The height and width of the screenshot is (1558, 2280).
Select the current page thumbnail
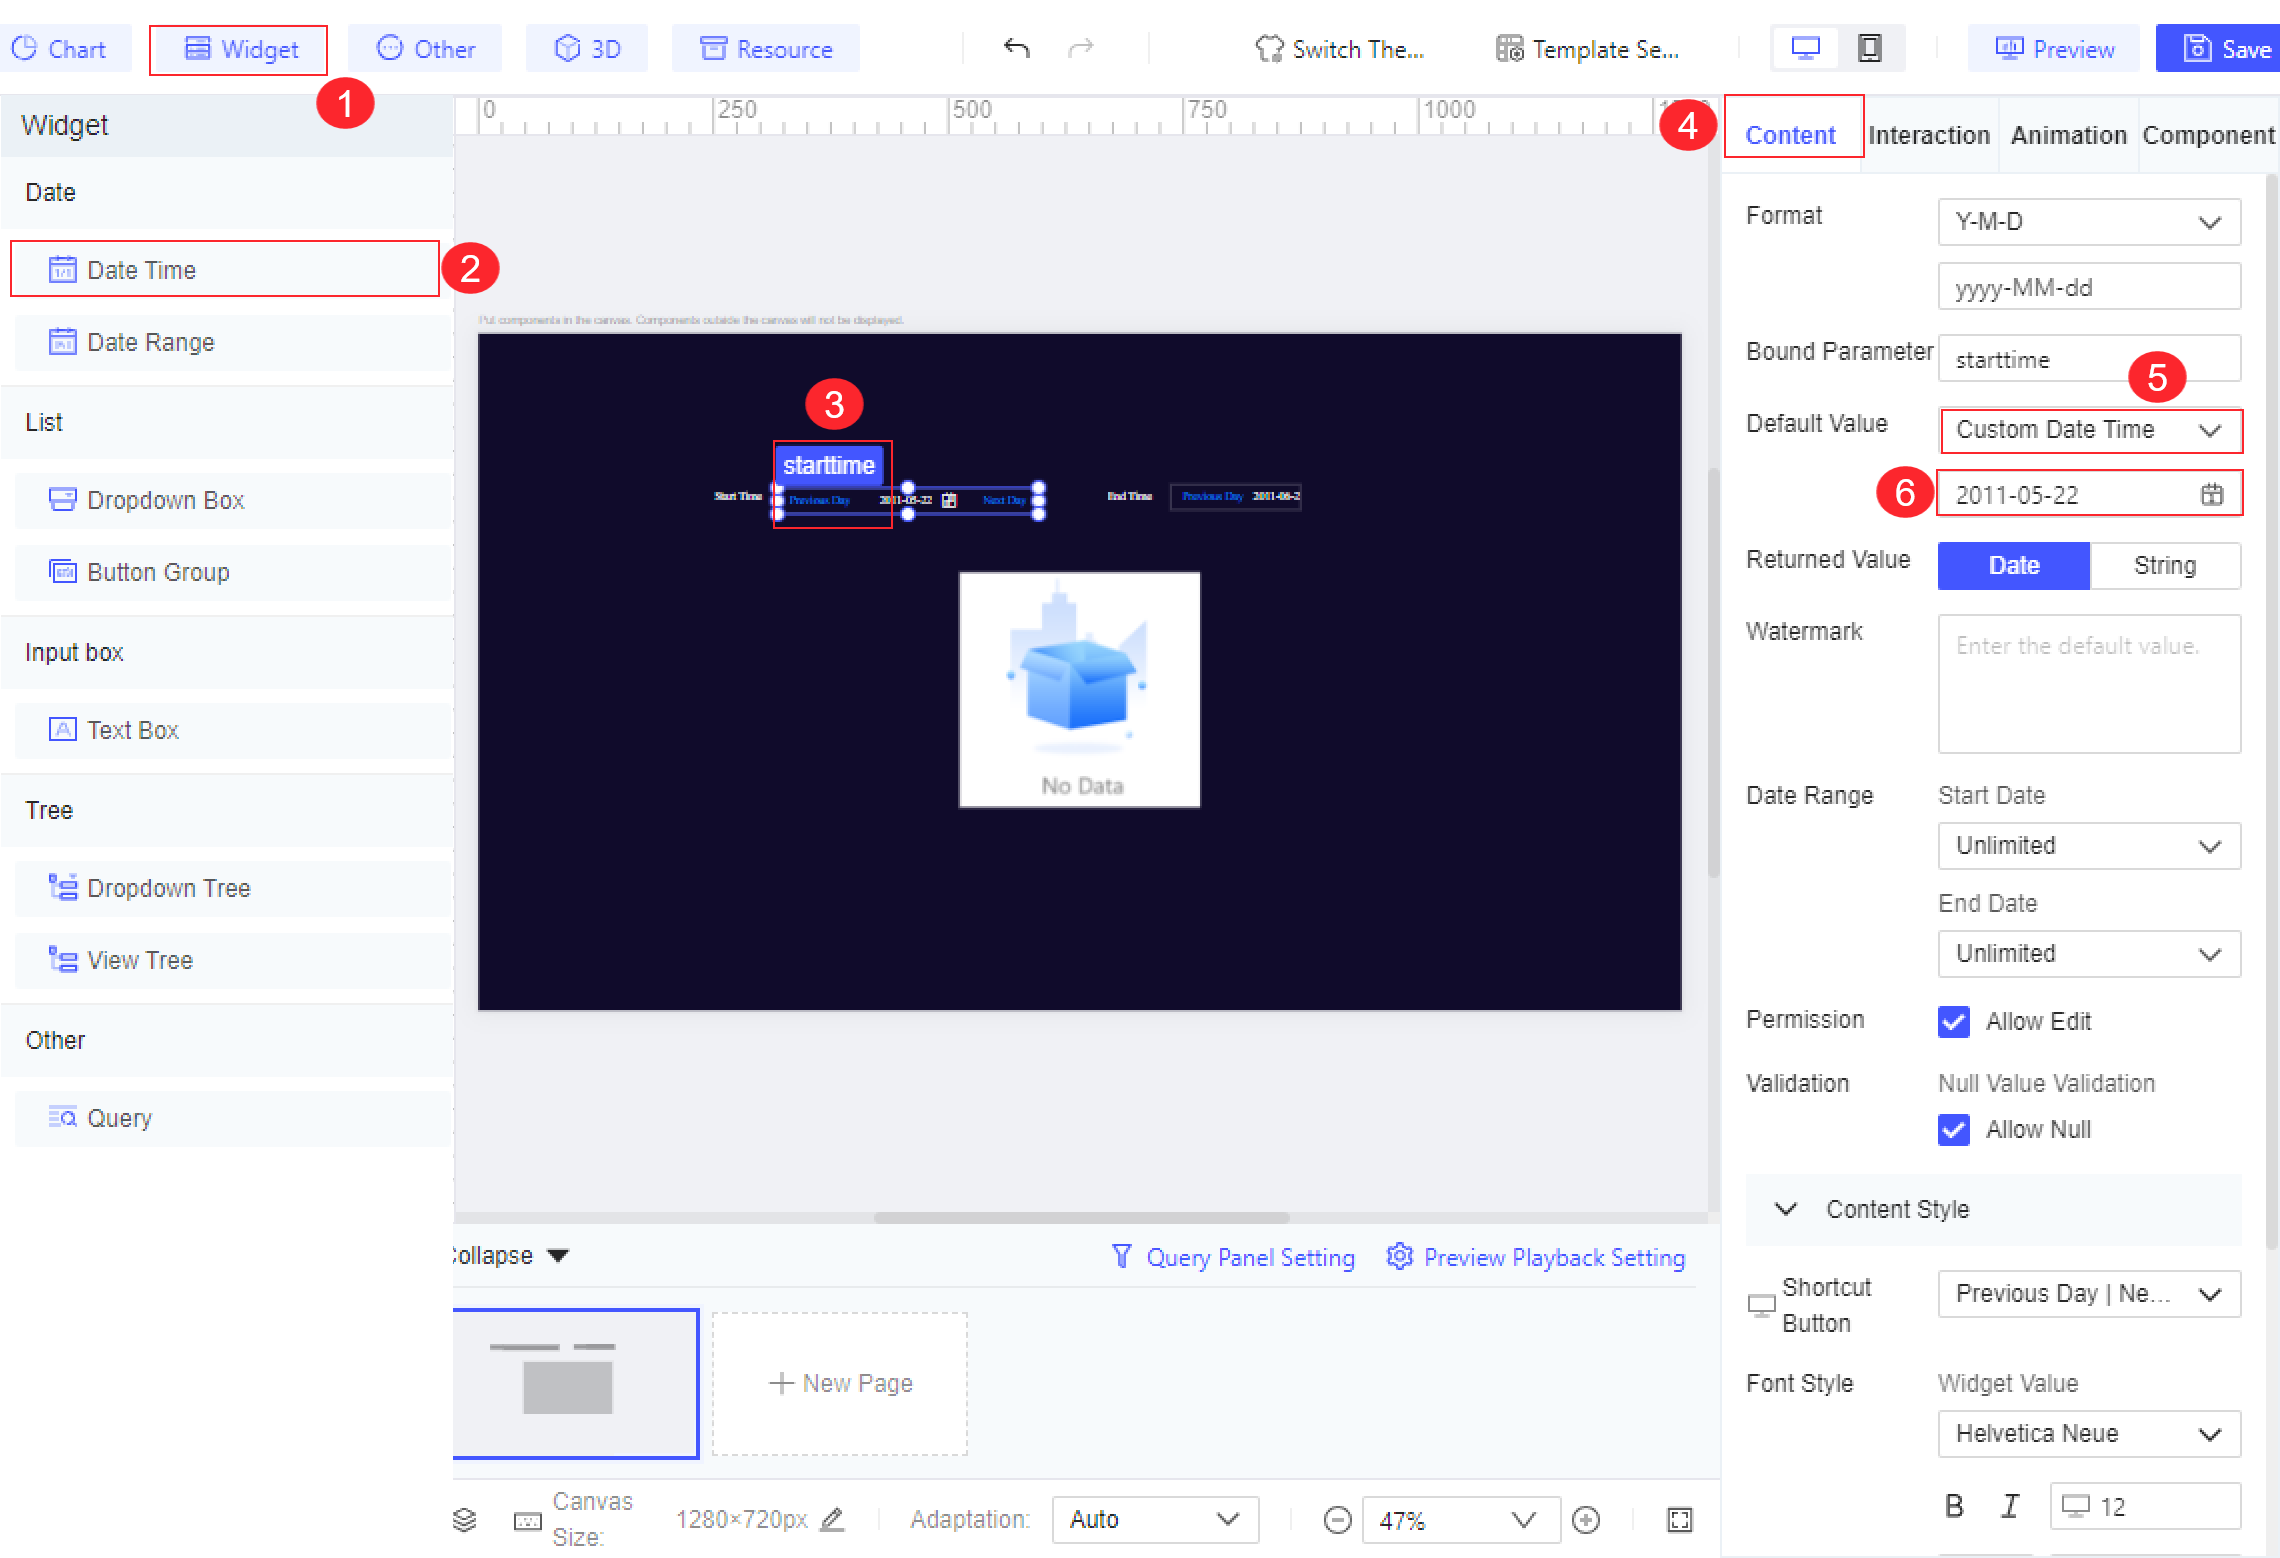[x=575, y=1383]
